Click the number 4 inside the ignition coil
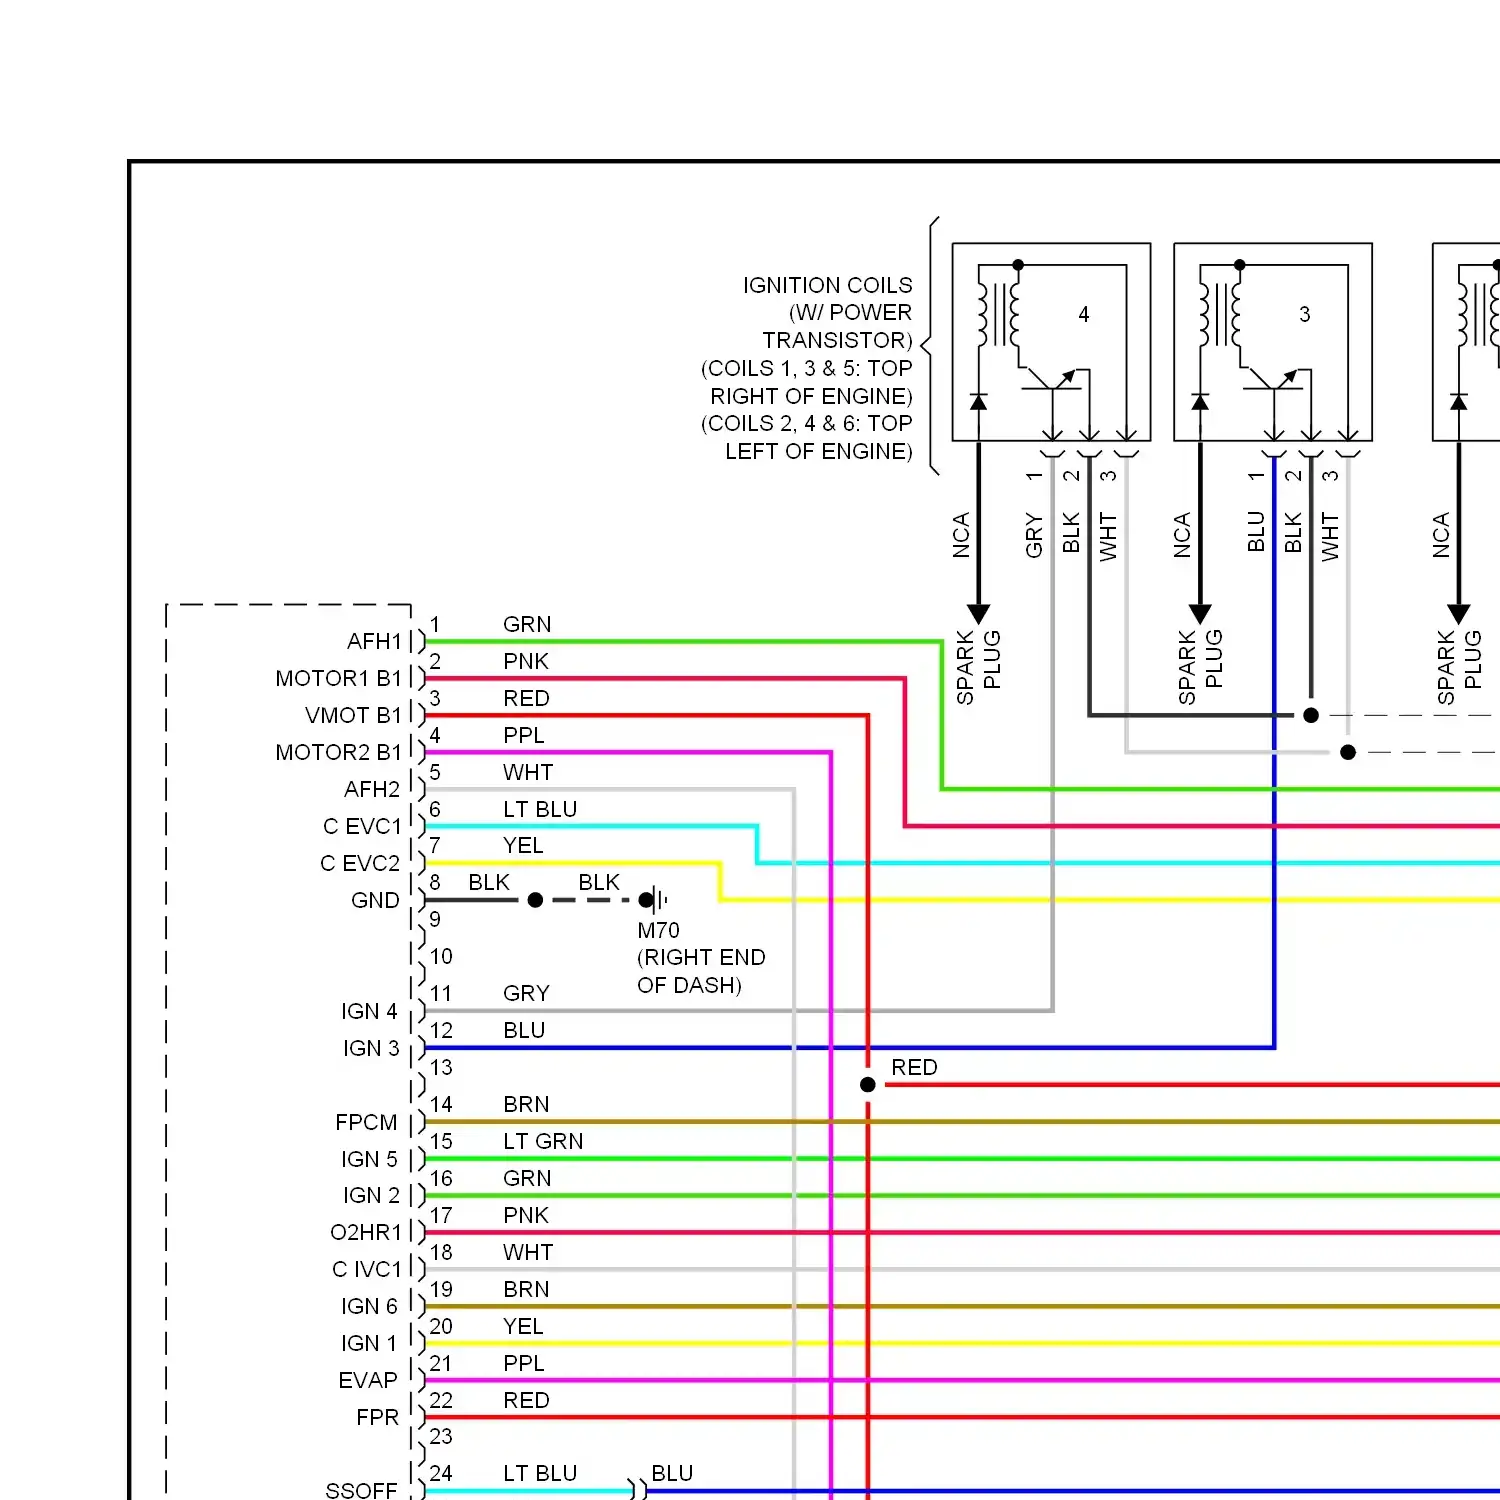The image size is (1500, 1500). (x=1083, y=314)
